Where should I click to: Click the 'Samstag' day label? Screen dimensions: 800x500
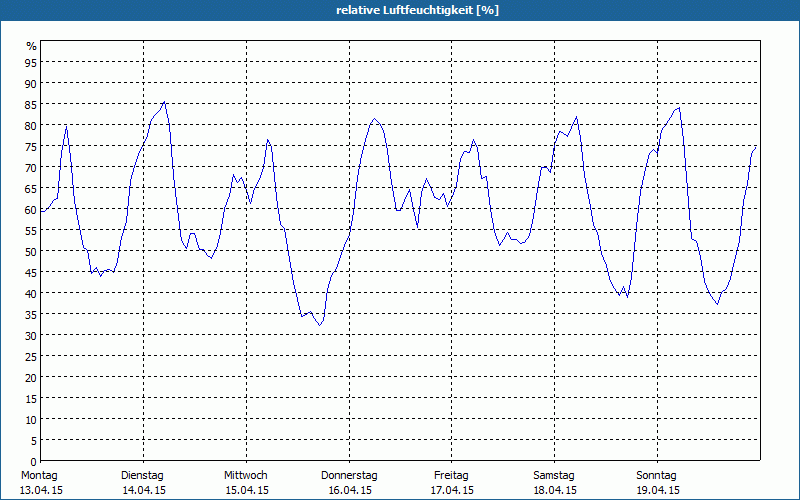(554, 476)
